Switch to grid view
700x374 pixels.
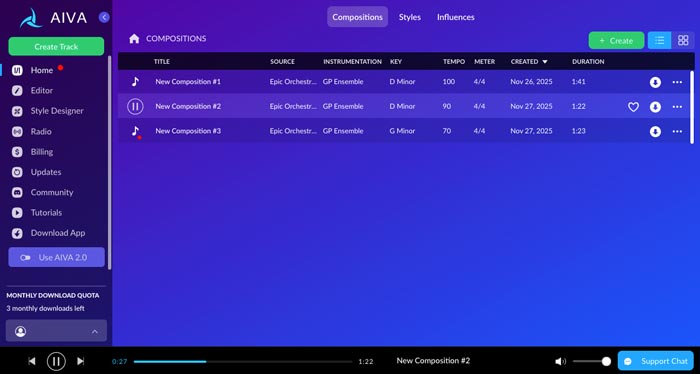[683, 40]
